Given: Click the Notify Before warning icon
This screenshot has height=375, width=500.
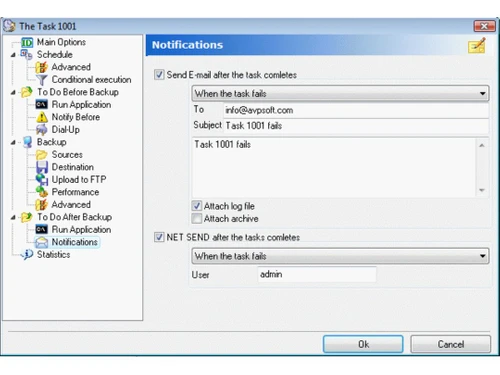Looking at the screenshot, I should tap(42, 117).
